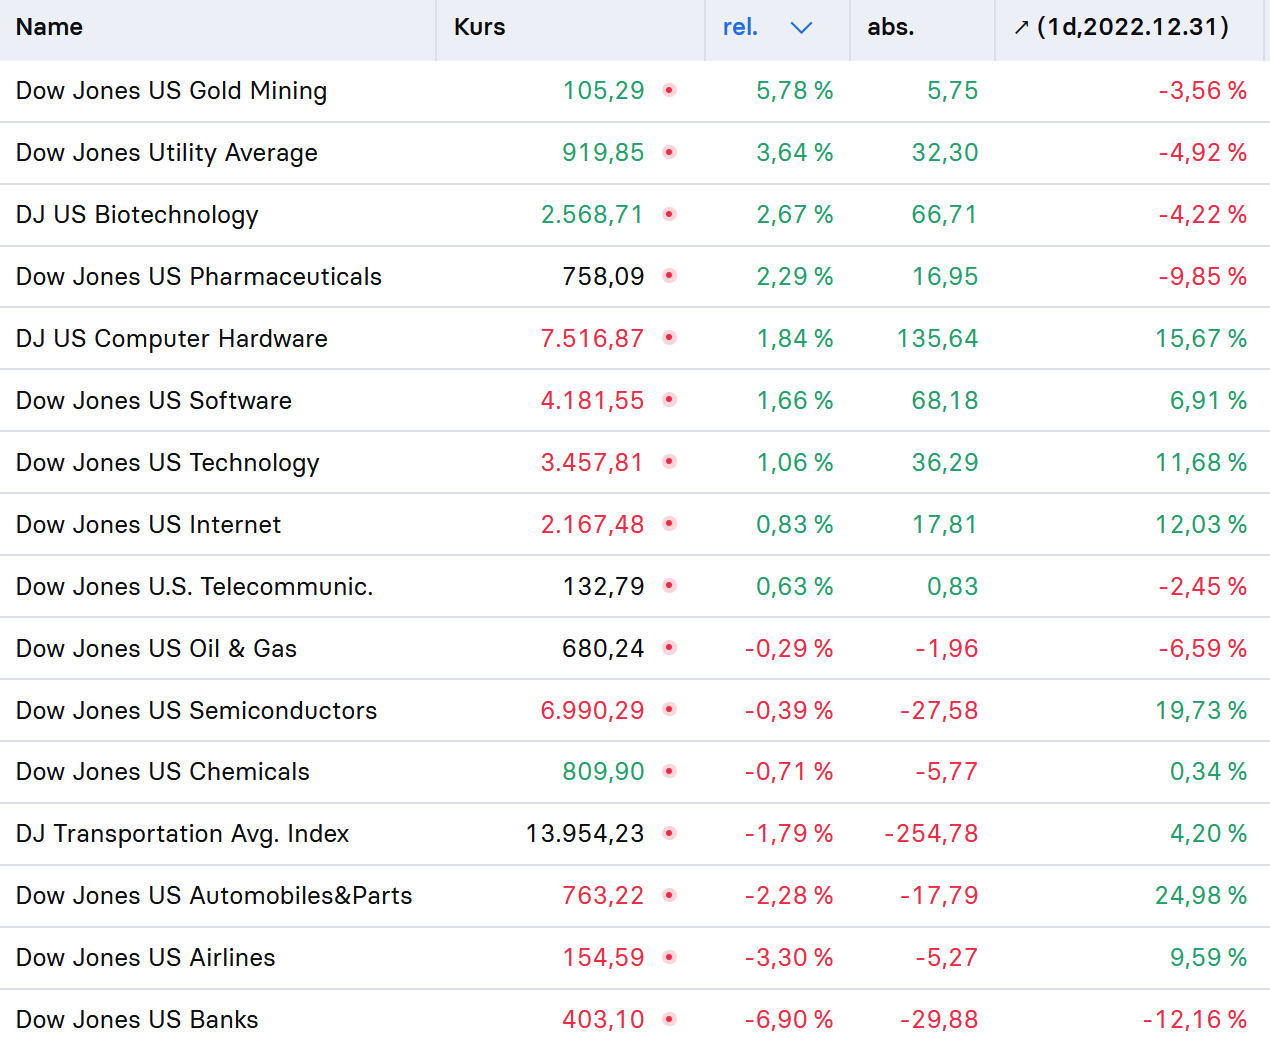The image size is (1270, 1042).
Task: Click the red dot in the Software row
Action: coord(670,400)
